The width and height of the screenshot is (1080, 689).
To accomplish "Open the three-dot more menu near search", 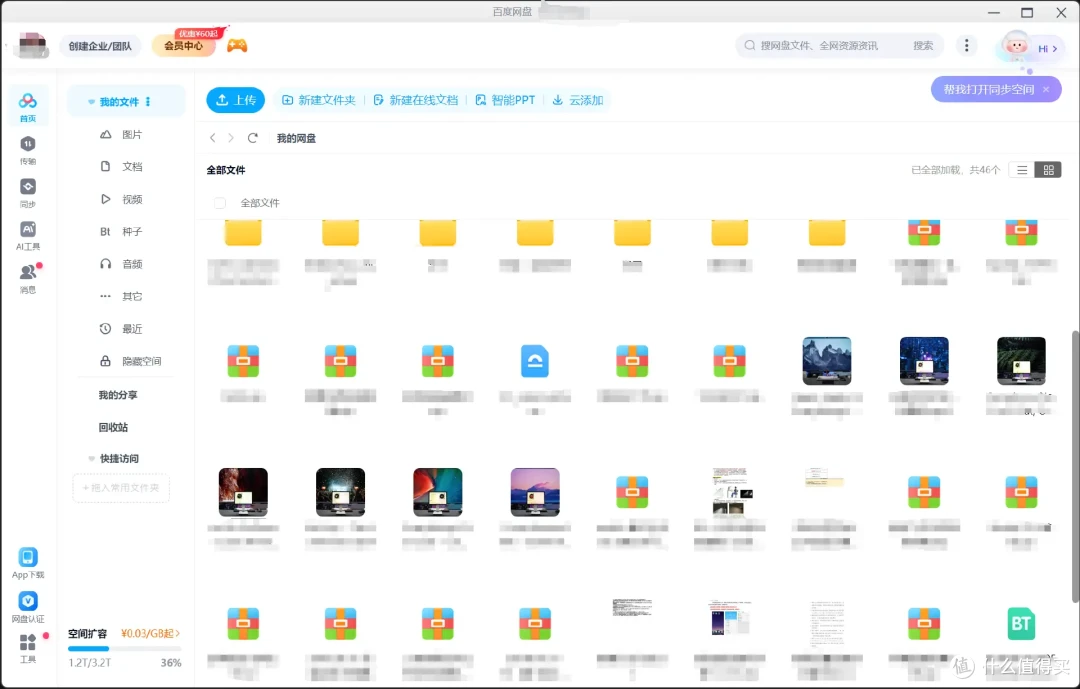I will tap(966, 45).
